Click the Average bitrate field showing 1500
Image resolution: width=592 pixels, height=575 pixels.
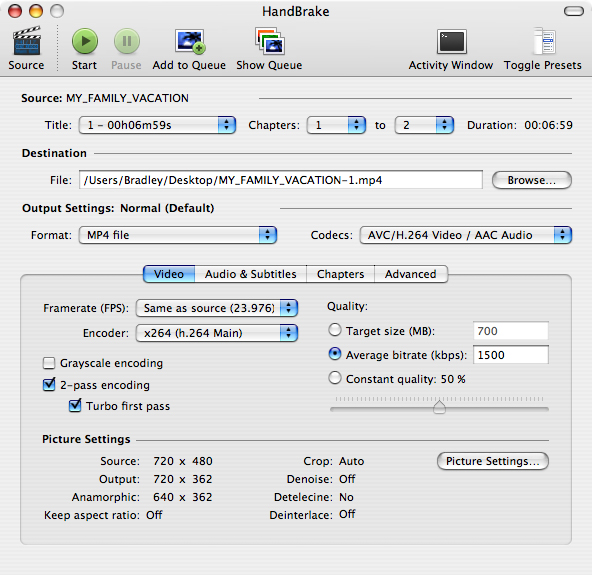coord(511,355)
